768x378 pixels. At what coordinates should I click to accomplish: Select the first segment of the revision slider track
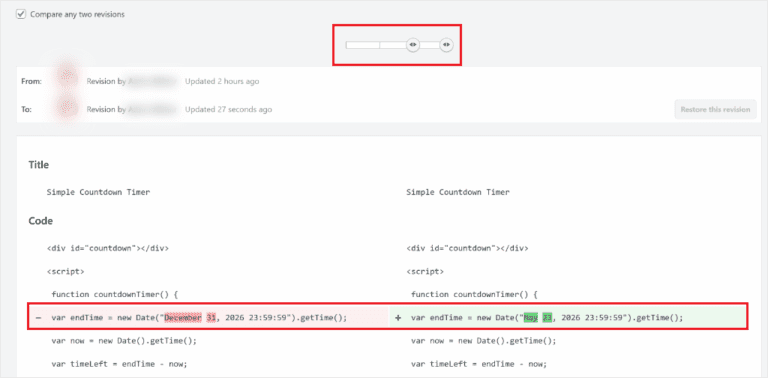(362, 45)
